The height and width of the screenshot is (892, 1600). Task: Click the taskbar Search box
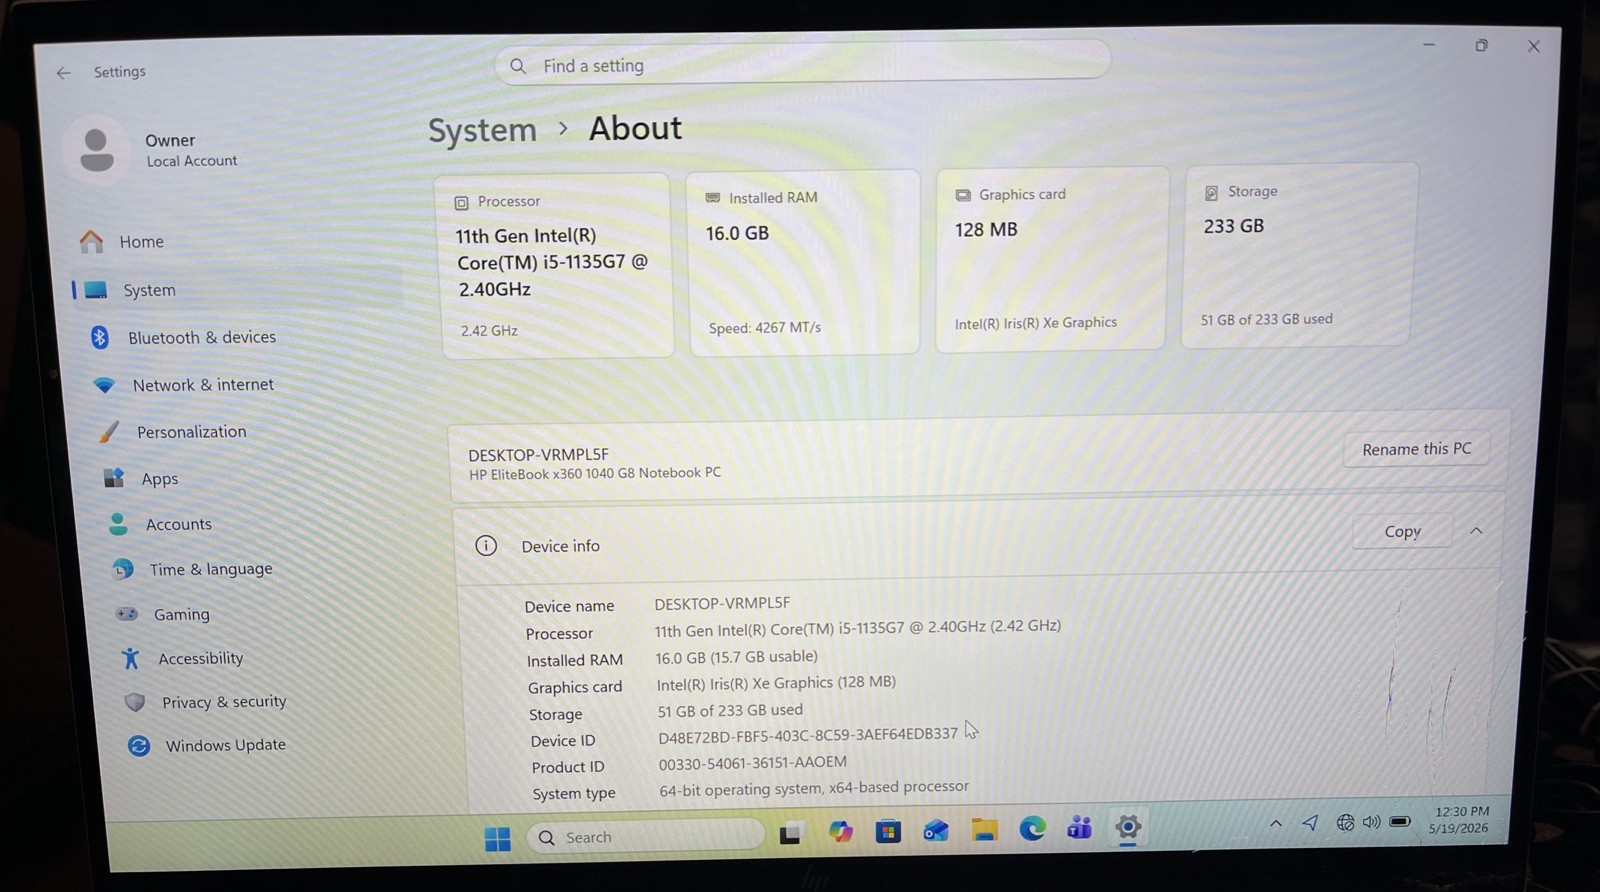647,837
